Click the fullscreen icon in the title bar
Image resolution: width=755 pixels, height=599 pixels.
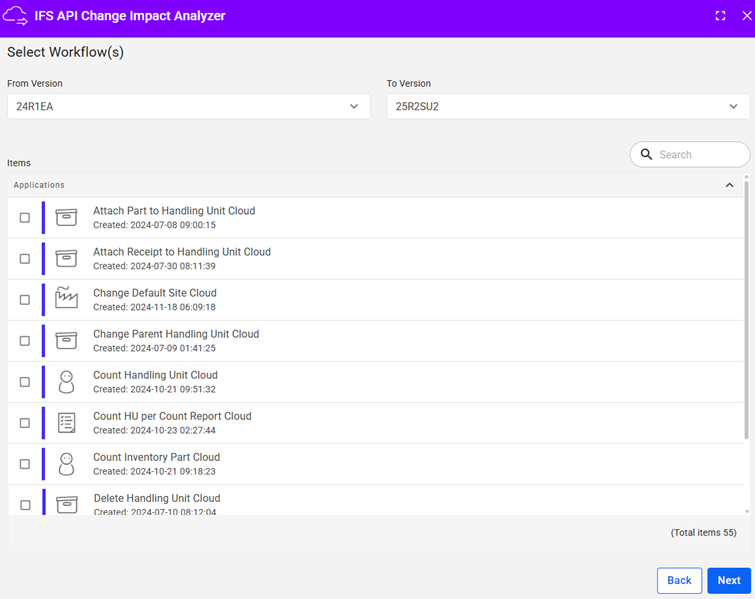(x=720, y=16)
